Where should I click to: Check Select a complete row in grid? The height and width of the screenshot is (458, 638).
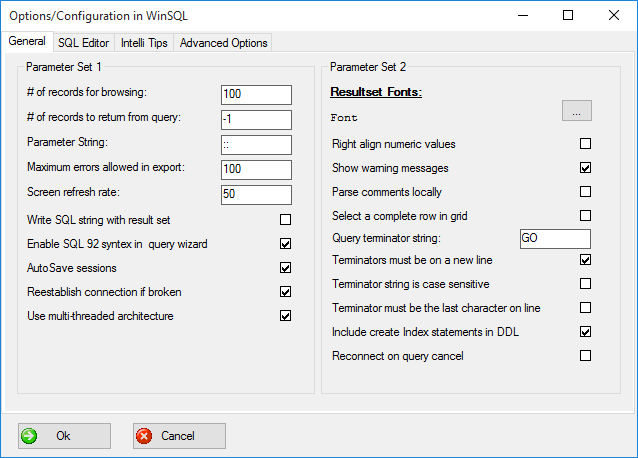point(585,215)
